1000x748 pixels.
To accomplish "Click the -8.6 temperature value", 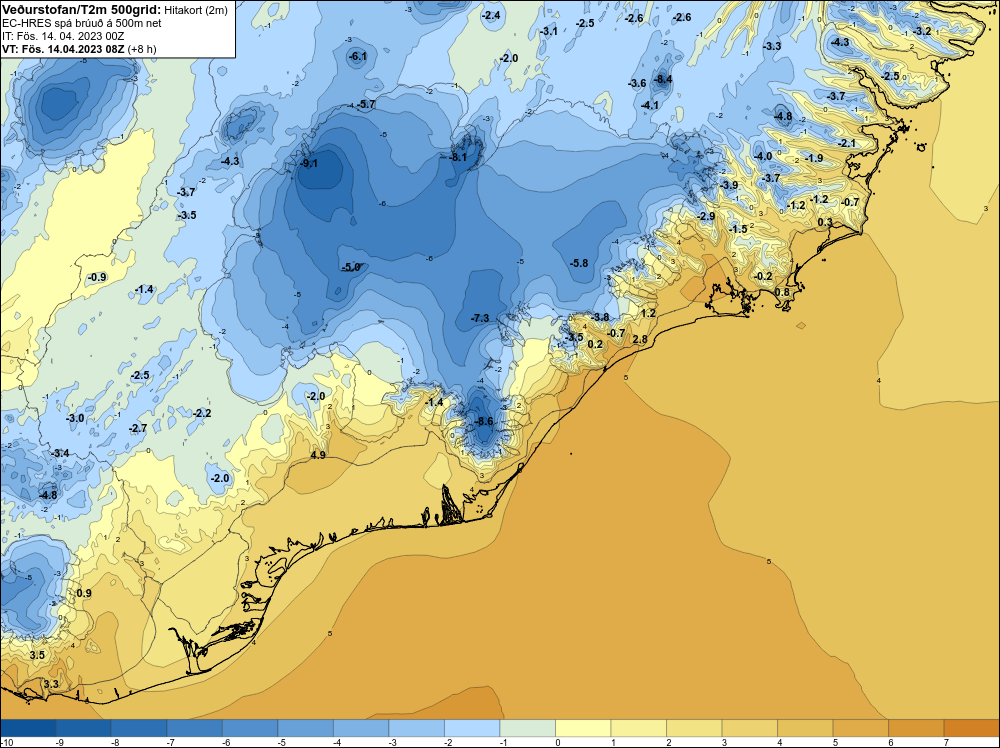I will [x=484, y=422].
